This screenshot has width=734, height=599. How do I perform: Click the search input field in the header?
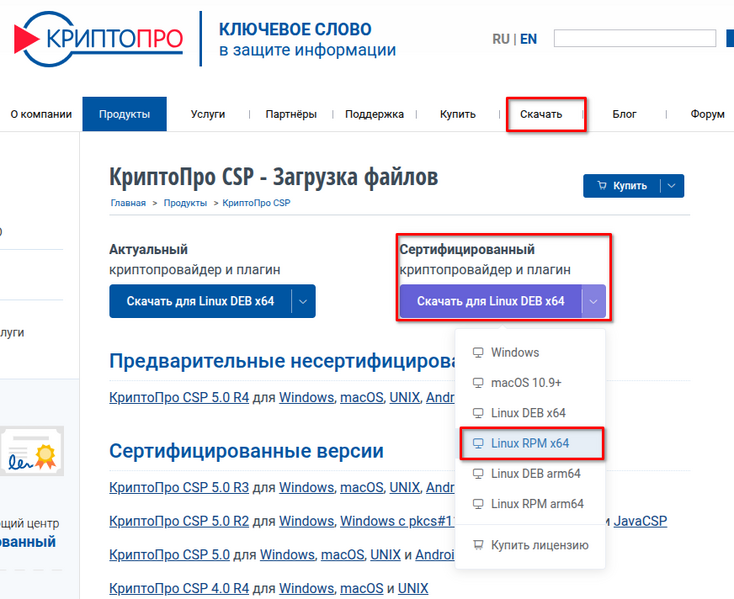(x=634, y=39)
